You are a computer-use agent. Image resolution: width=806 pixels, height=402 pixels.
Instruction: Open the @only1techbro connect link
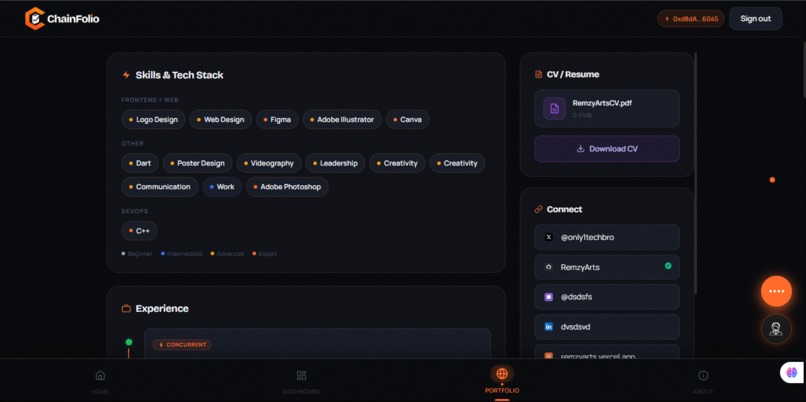607,237
